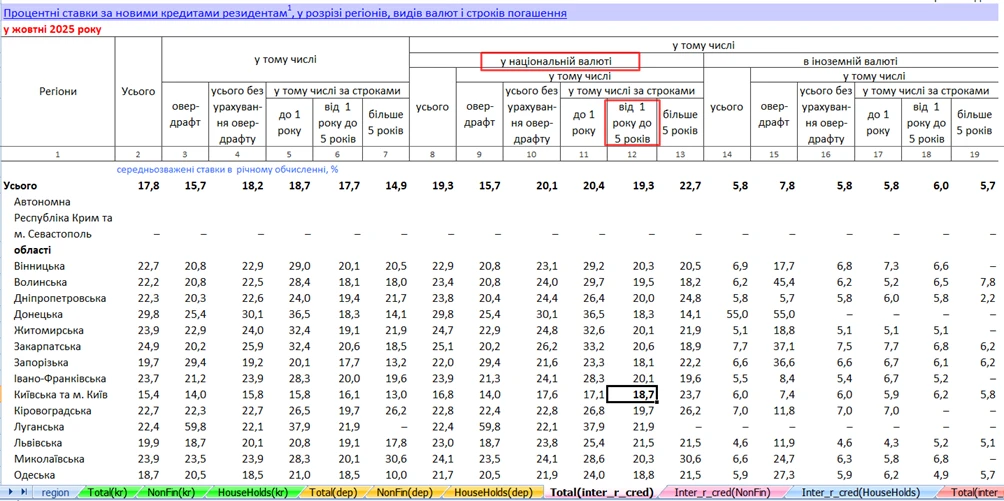Select the 'області' subheading cell
This screenshot has height=501, width=1004.
click(x=33, y=250)
